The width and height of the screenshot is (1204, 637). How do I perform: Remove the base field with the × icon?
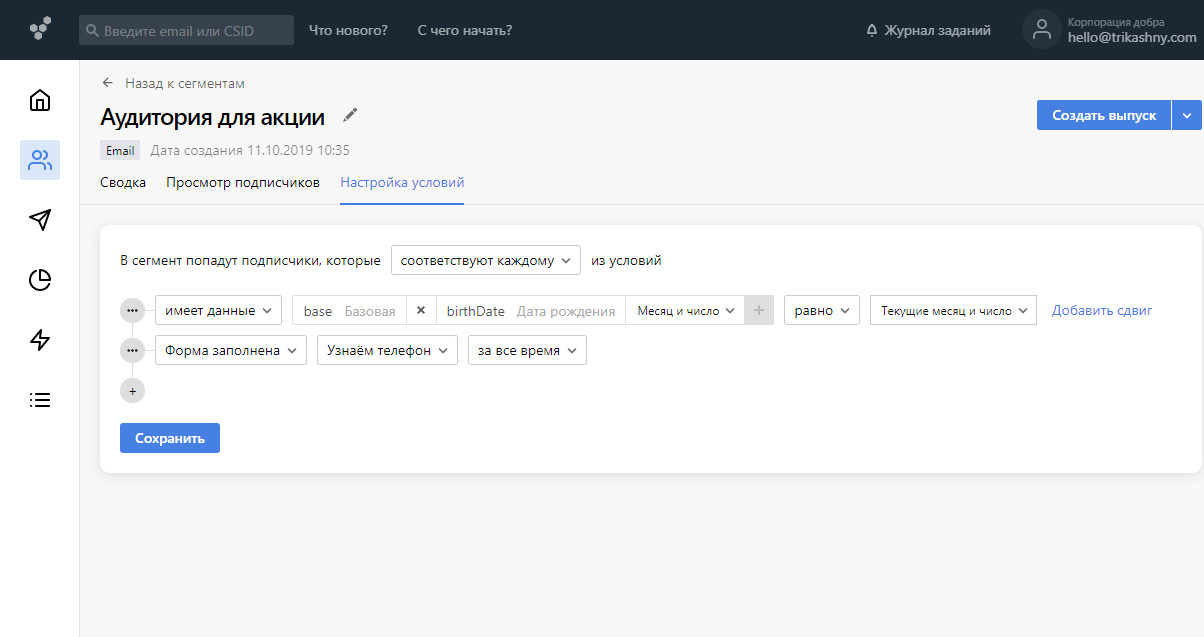point(421,309)
